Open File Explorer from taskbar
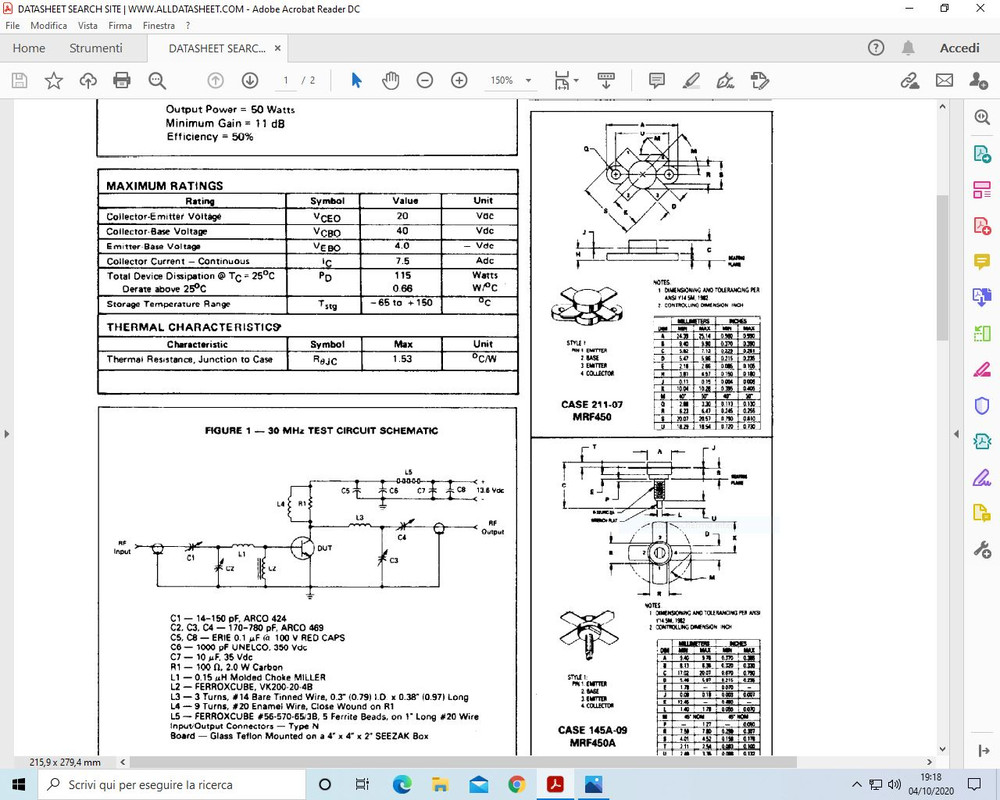The width and height of the screenshot is (1000, 800). tap(440, 784)
